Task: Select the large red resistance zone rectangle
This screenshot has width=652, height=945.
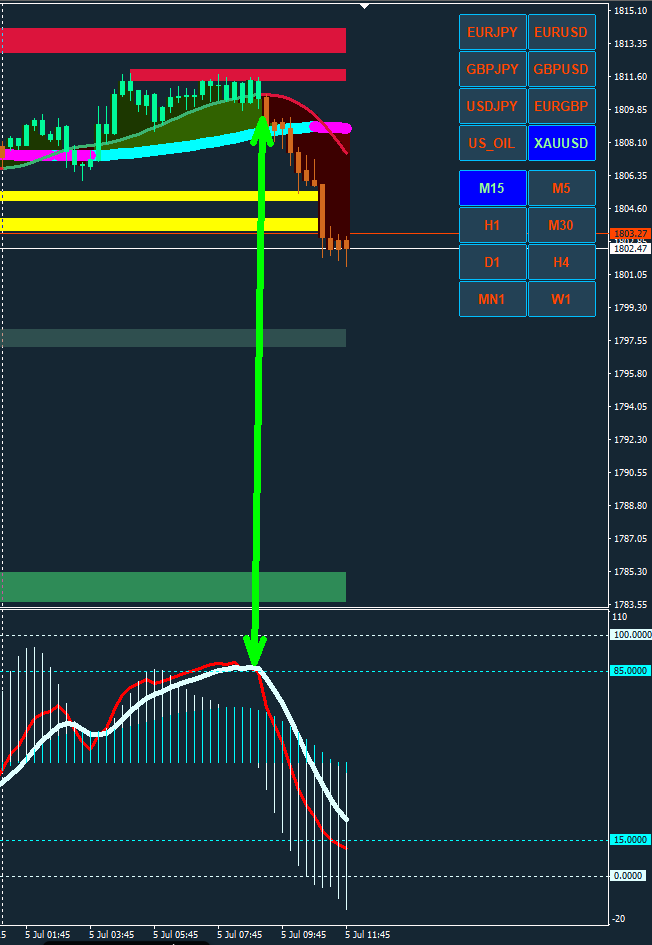Action: 173,40
